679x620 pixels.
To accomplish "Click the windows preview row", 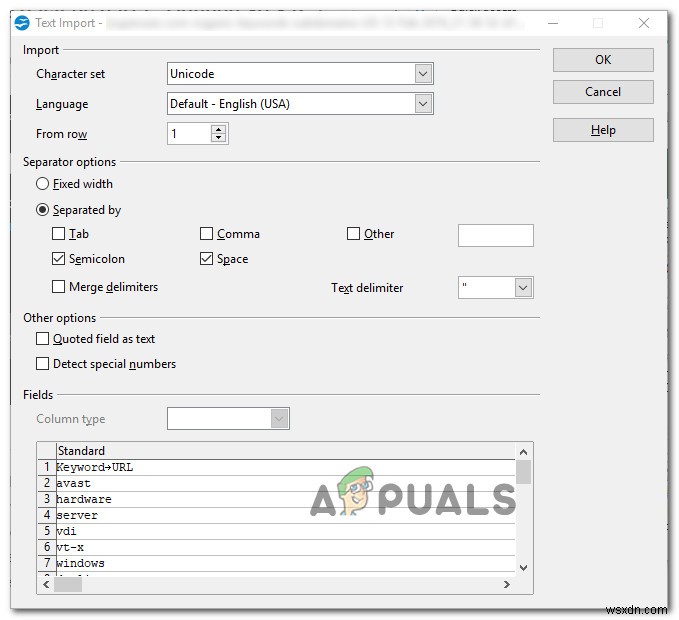I will coord(277,564).
